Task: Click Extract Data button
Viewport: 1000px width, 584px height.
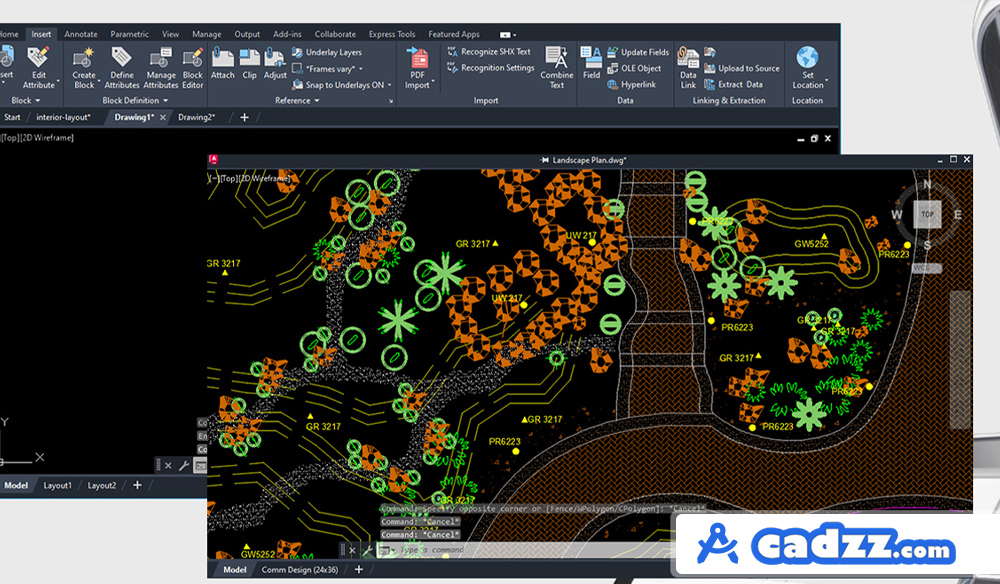Action: [x=733, y=84]
